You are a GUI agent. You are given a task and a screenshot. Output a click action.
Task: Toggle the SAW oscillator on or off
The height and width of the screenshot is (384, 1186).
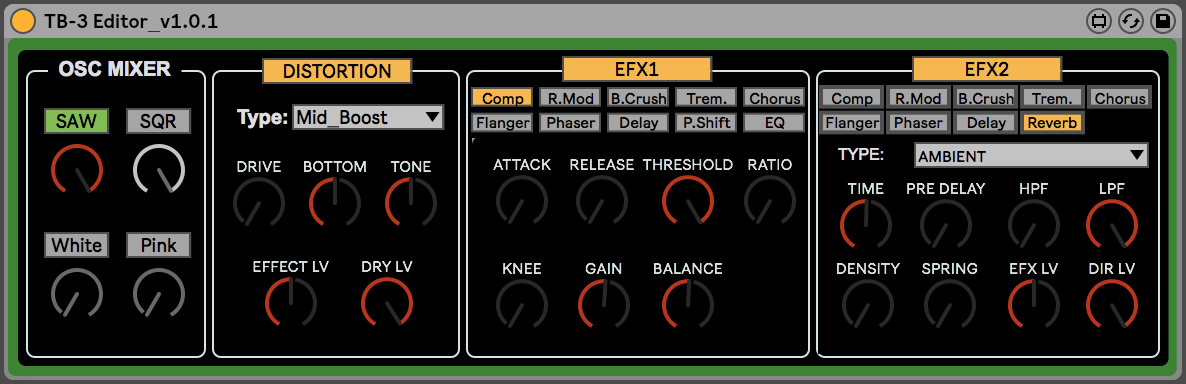pos(77,121)
